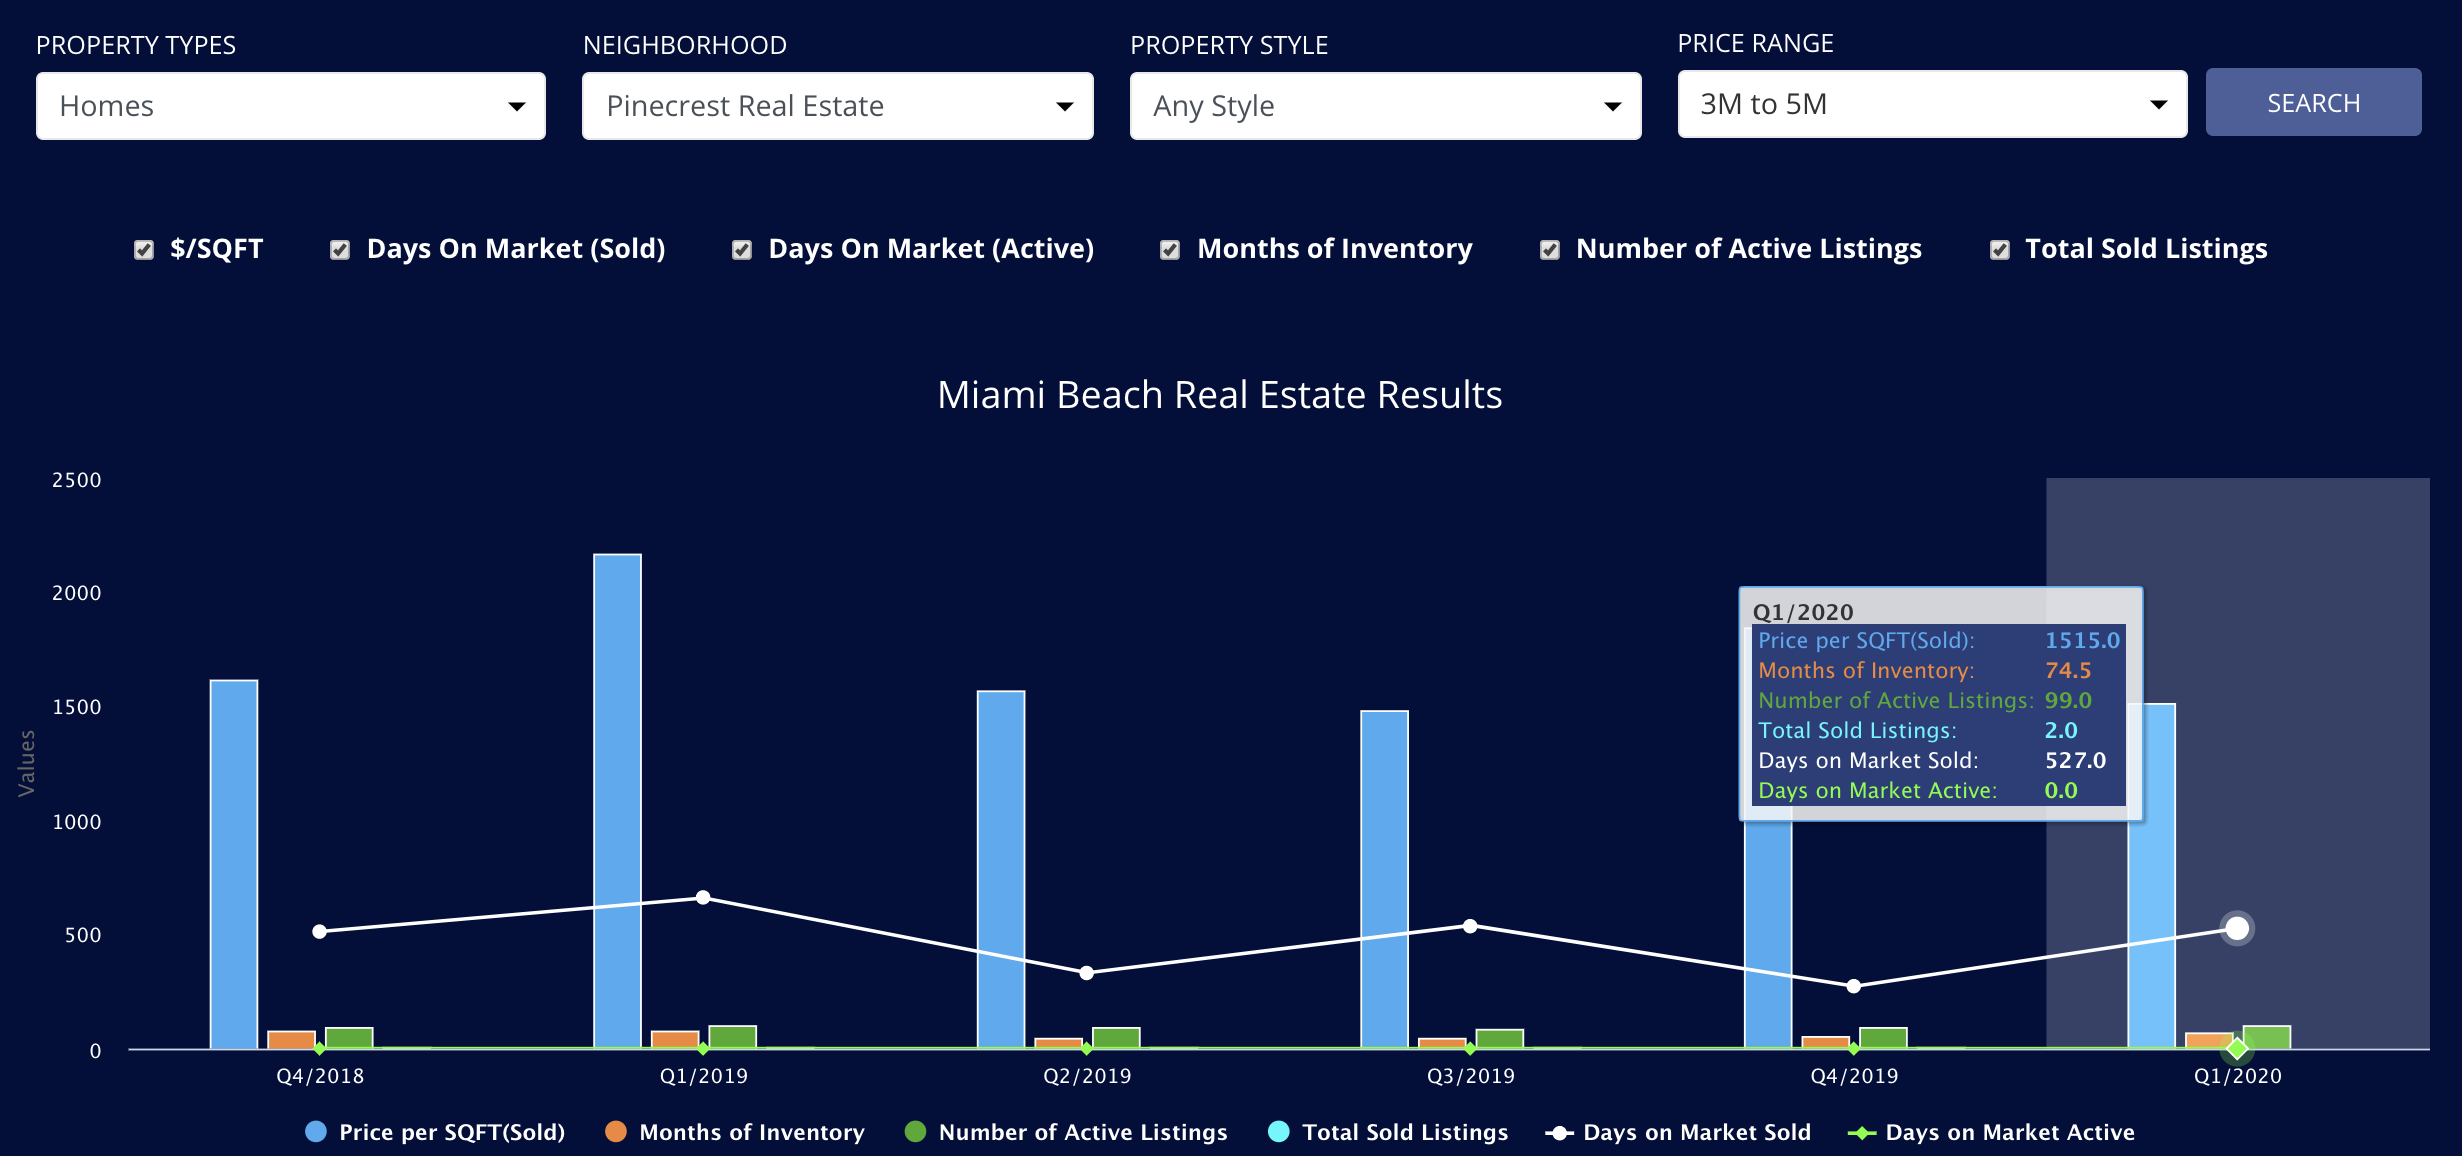Click the blue Price per SQFT(Sold) legend dot
Viewport: 2462px width, 1156px height.
(x=316, y=1132)
